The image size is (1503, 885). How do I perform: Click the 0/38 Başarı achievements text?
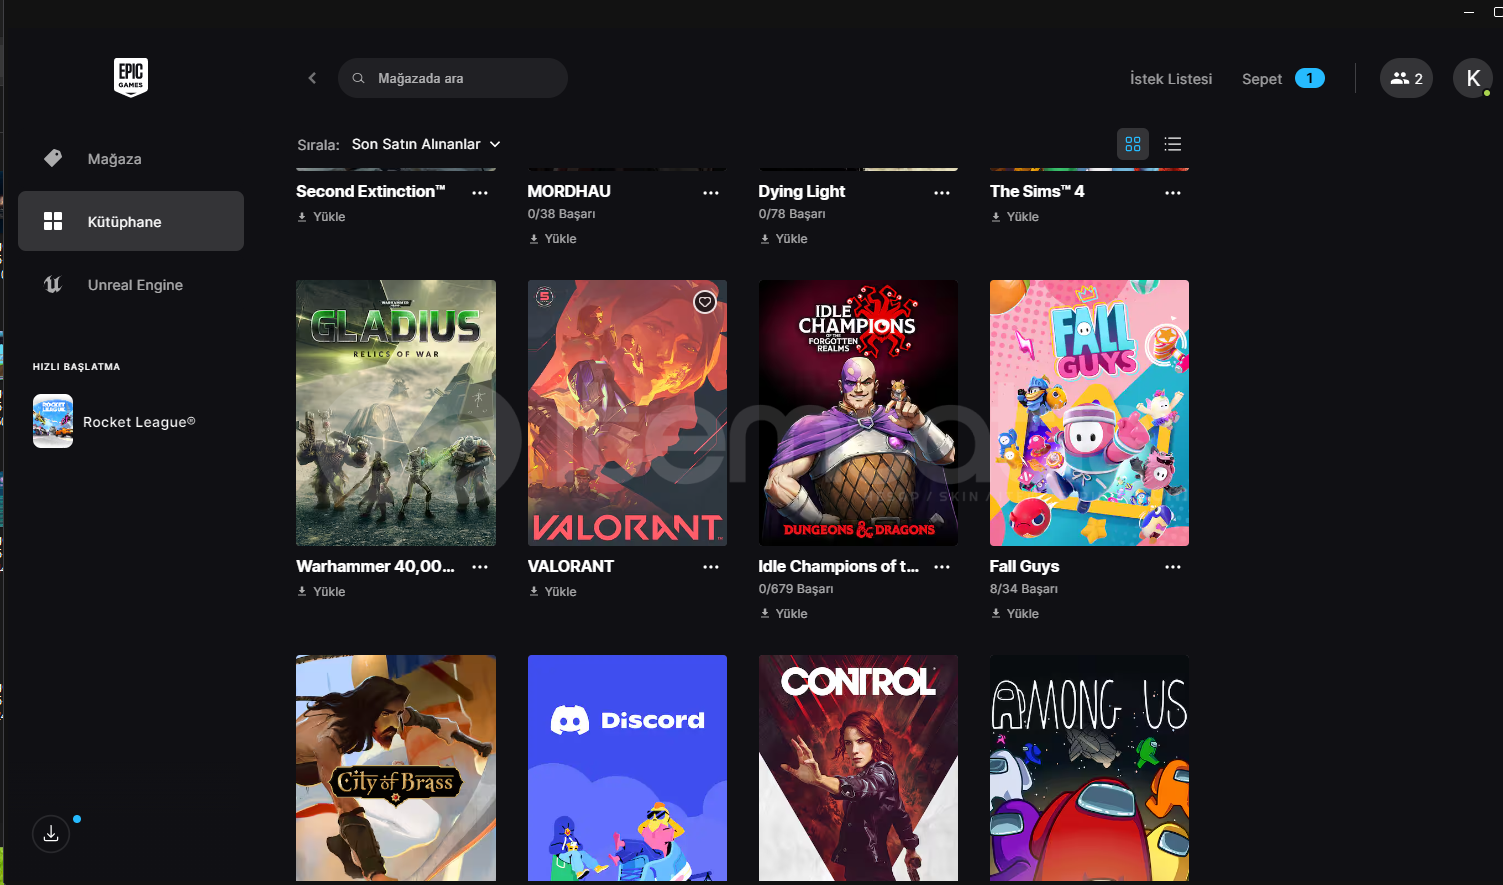coord(561,214)
